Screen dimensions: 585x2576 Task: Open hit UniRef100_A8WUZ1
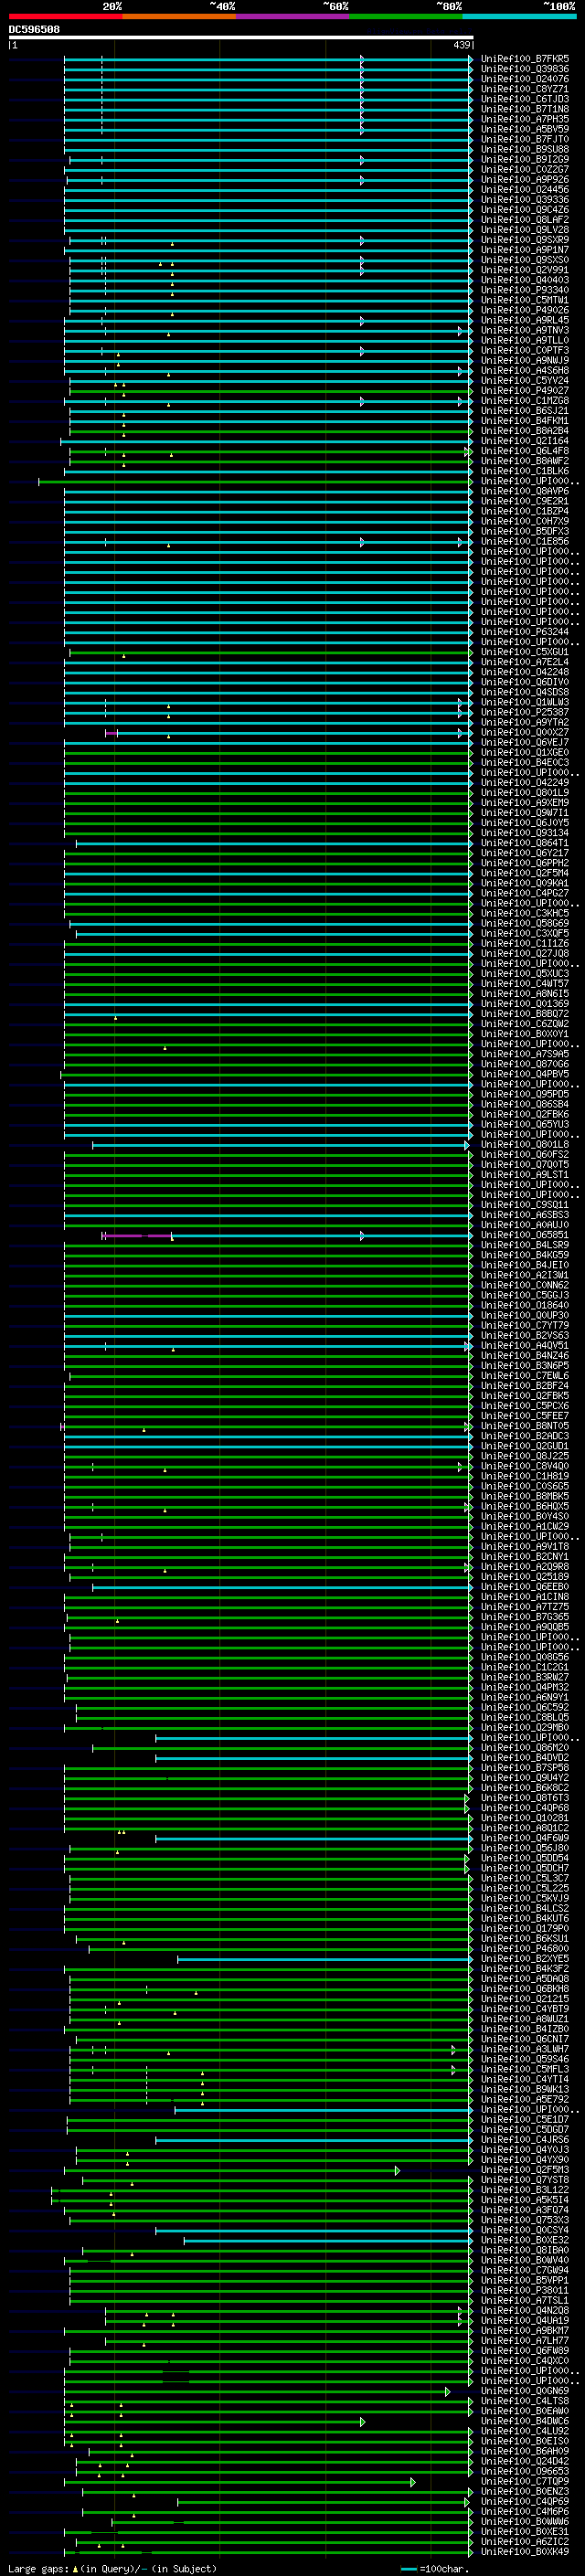[x=525, y=2019]
